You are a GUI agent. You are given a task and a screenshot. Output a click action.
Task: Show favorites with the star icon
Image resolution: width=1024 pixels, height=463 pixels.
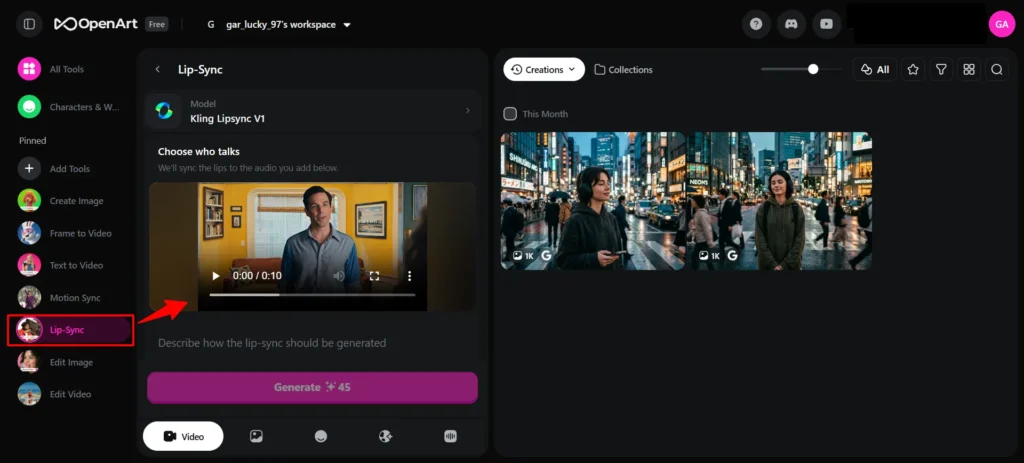click(912, 69)
